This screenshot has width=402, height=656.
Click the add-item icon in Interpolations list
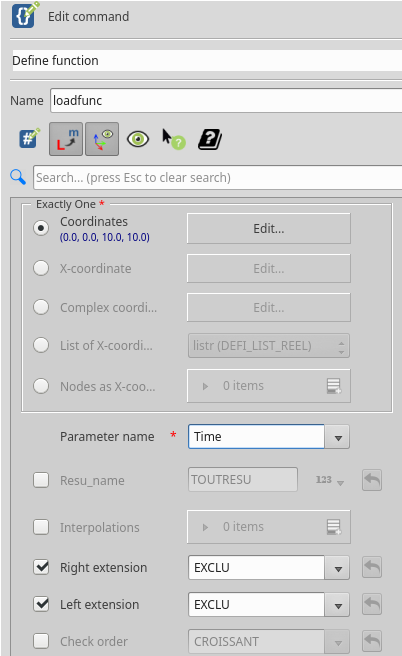click(334, 527)
